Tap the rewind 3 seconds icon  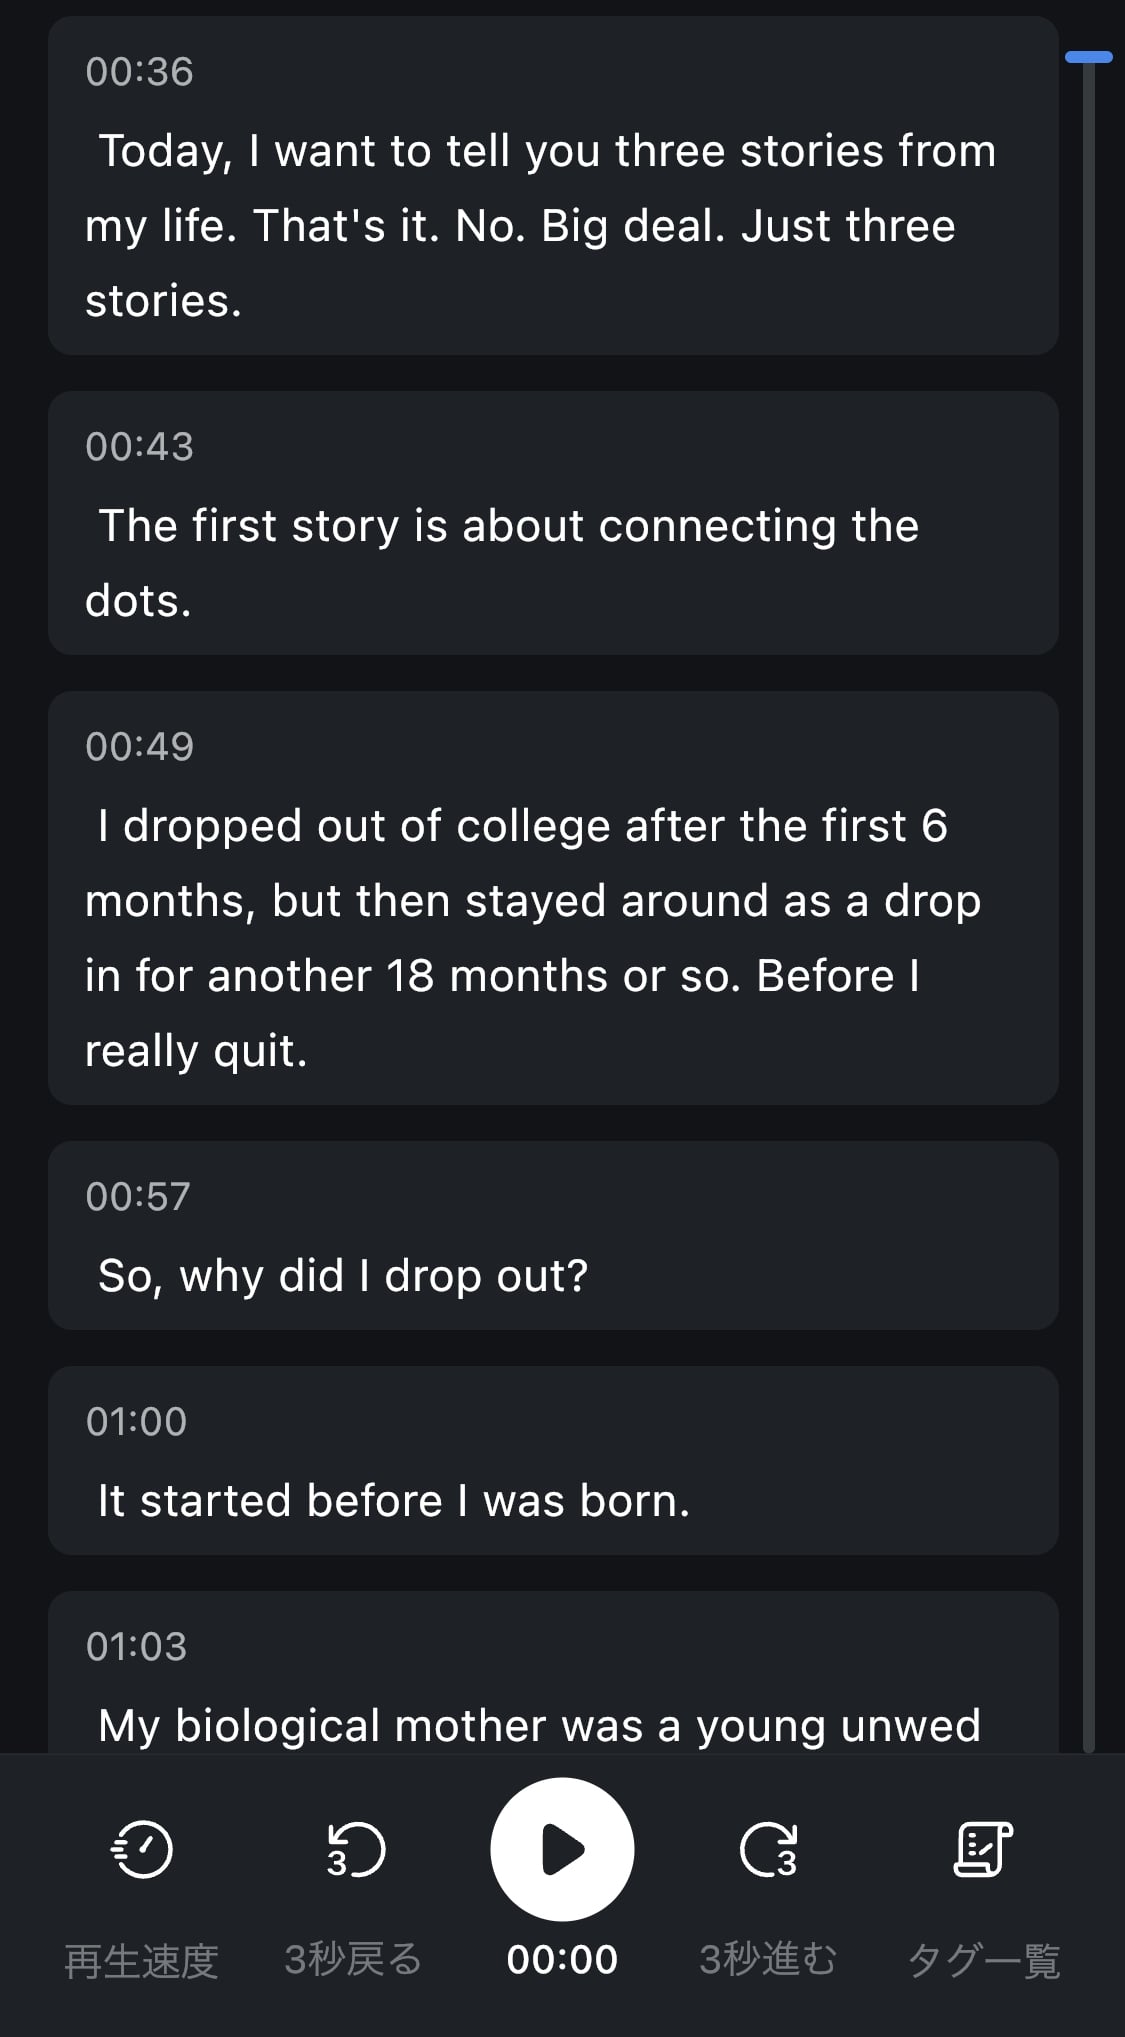355,1850
